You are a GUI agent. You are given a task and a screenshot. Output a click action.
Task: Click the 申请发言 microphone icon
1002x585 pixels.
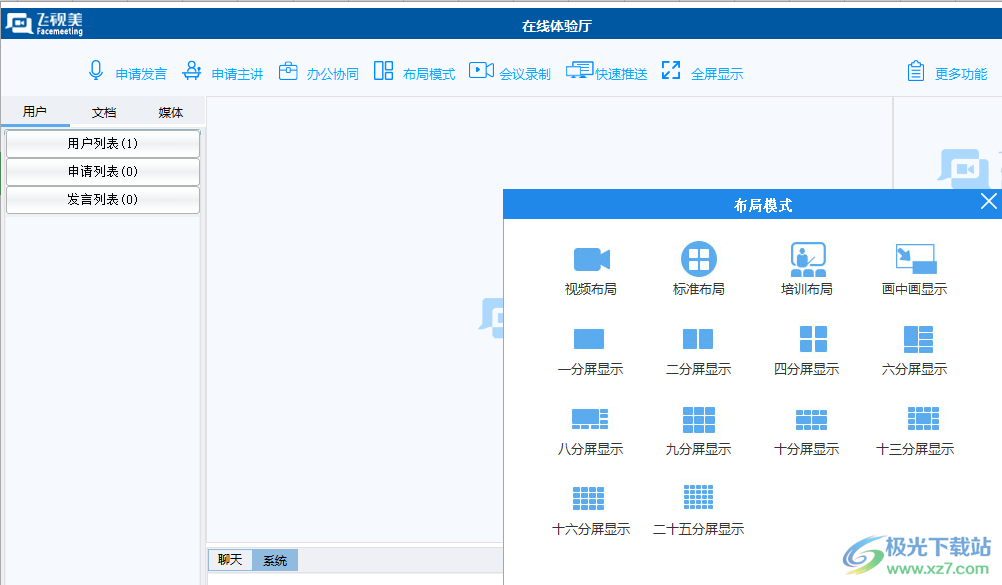(97, 71)
